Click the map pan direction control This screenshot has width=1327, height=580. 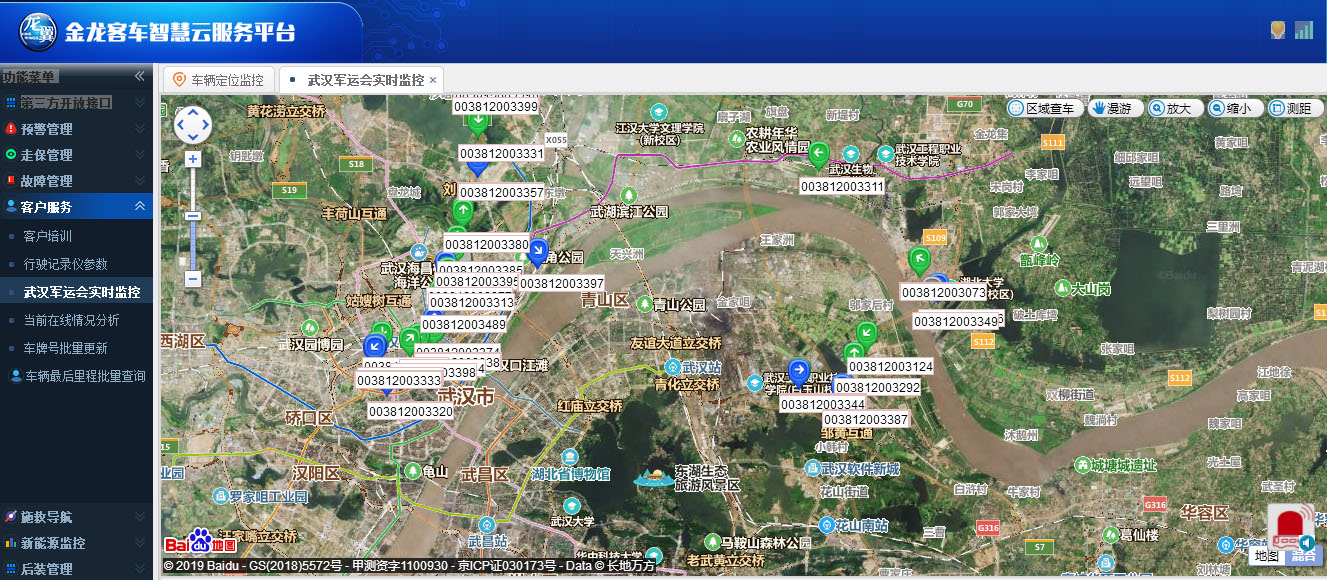193,125
